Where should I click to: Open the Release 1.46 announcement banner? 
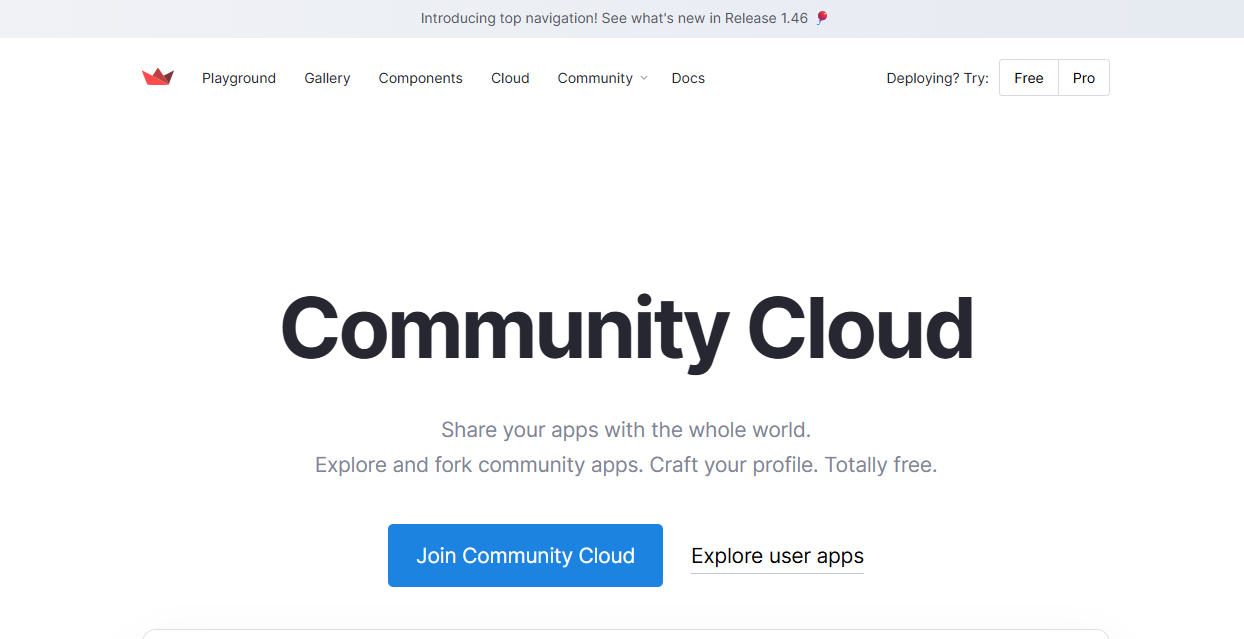[622, 18]
